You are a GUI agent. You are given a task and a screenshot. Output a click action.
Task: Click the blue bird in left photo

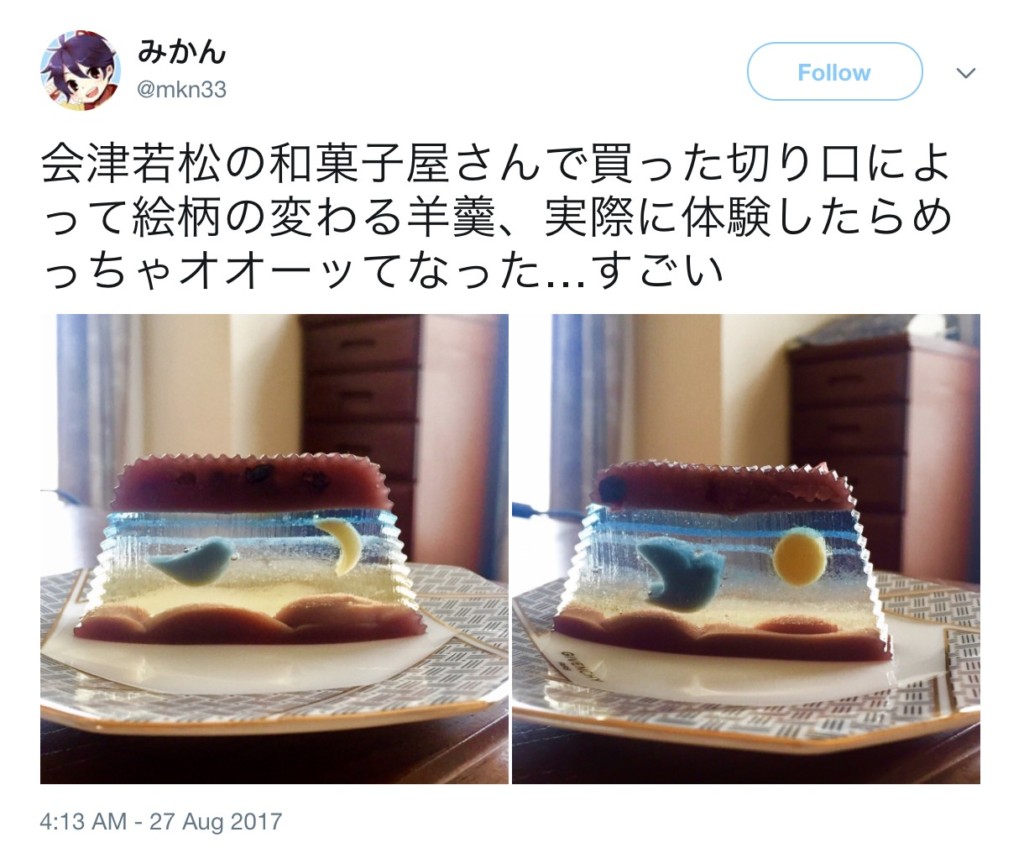point(188,561)
